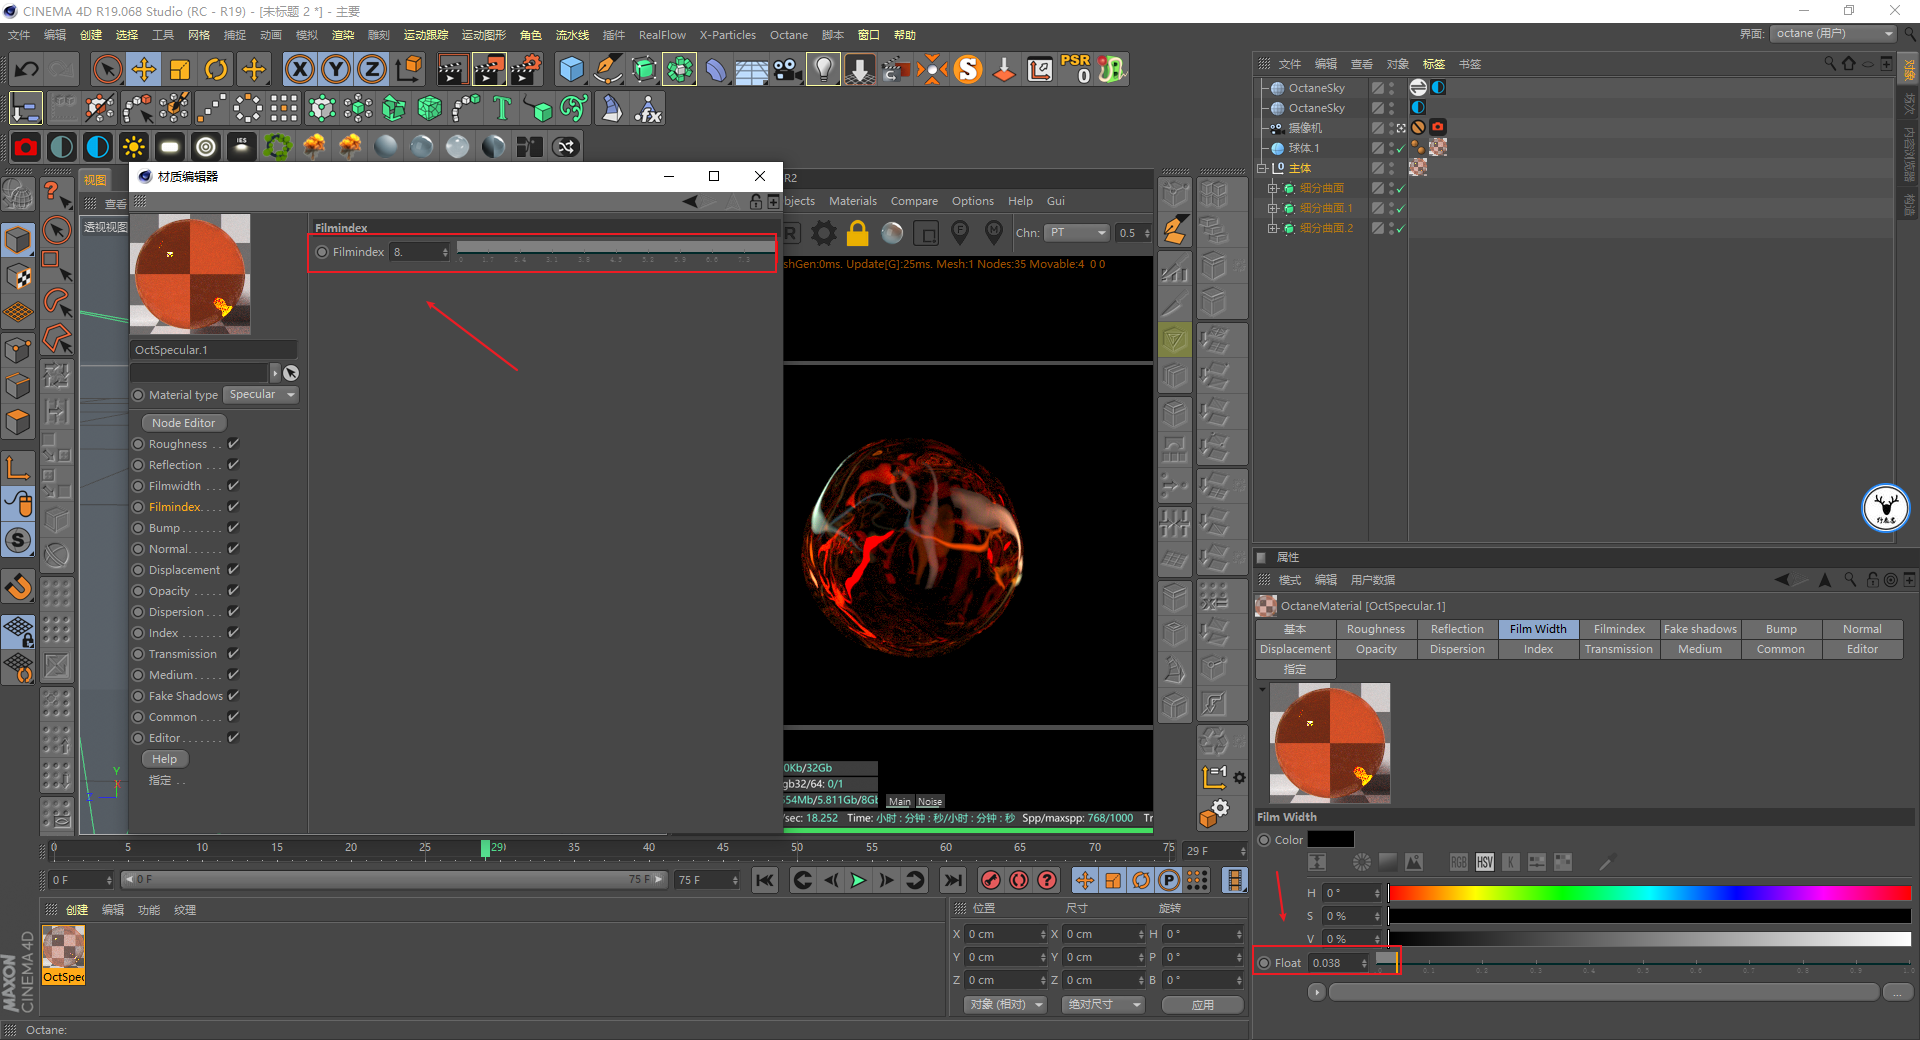Screen dimensions: 1920x1040
Task: Click the Live Viewer settings gear icon
Action: click(824, 233)
